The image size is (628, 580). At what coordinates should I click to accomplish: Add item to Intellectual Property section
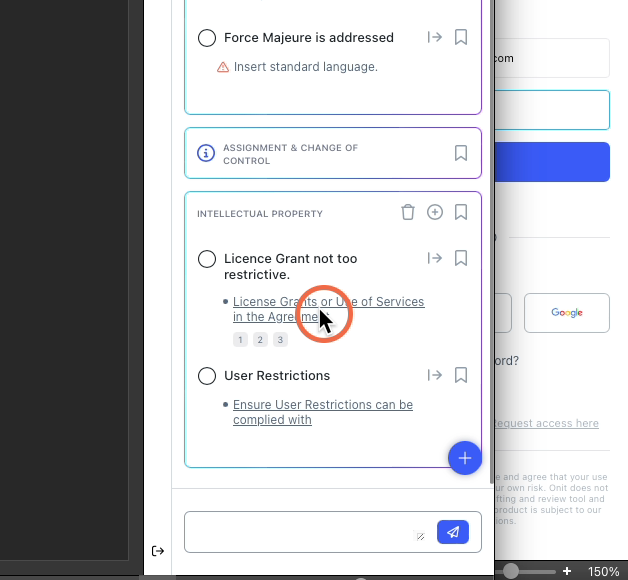[x=435, y=212]
